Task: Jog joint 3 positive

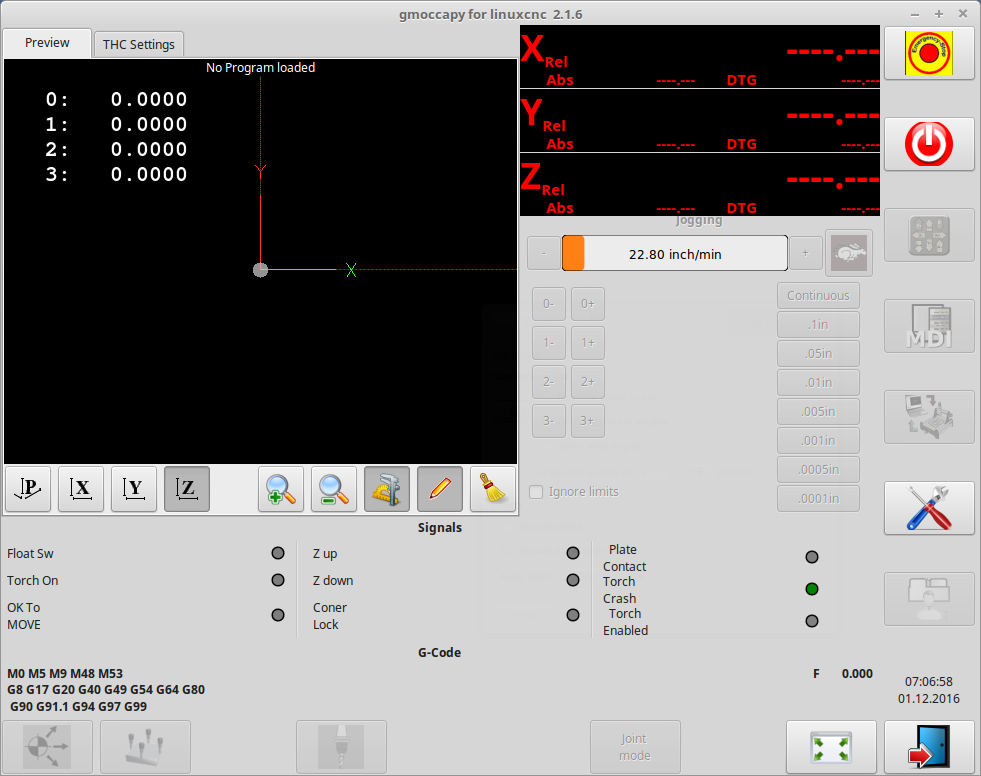Action: (587, 421)
